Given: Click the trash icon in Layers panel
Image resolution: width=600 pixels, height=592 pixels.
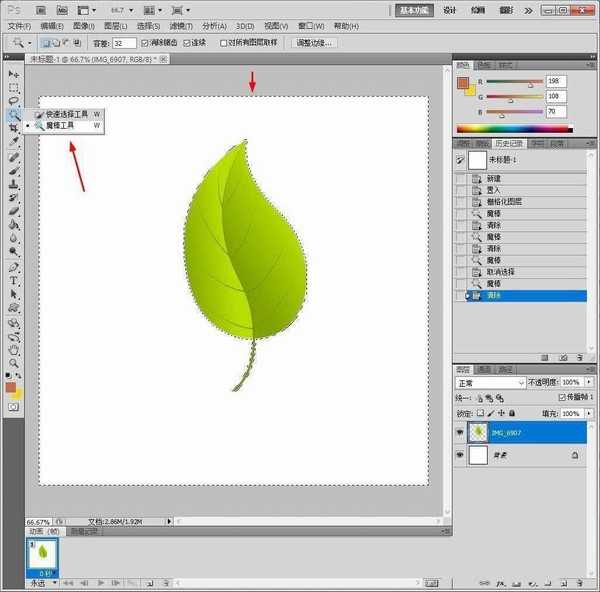Looking at the screenshot, I should (580, 581).
